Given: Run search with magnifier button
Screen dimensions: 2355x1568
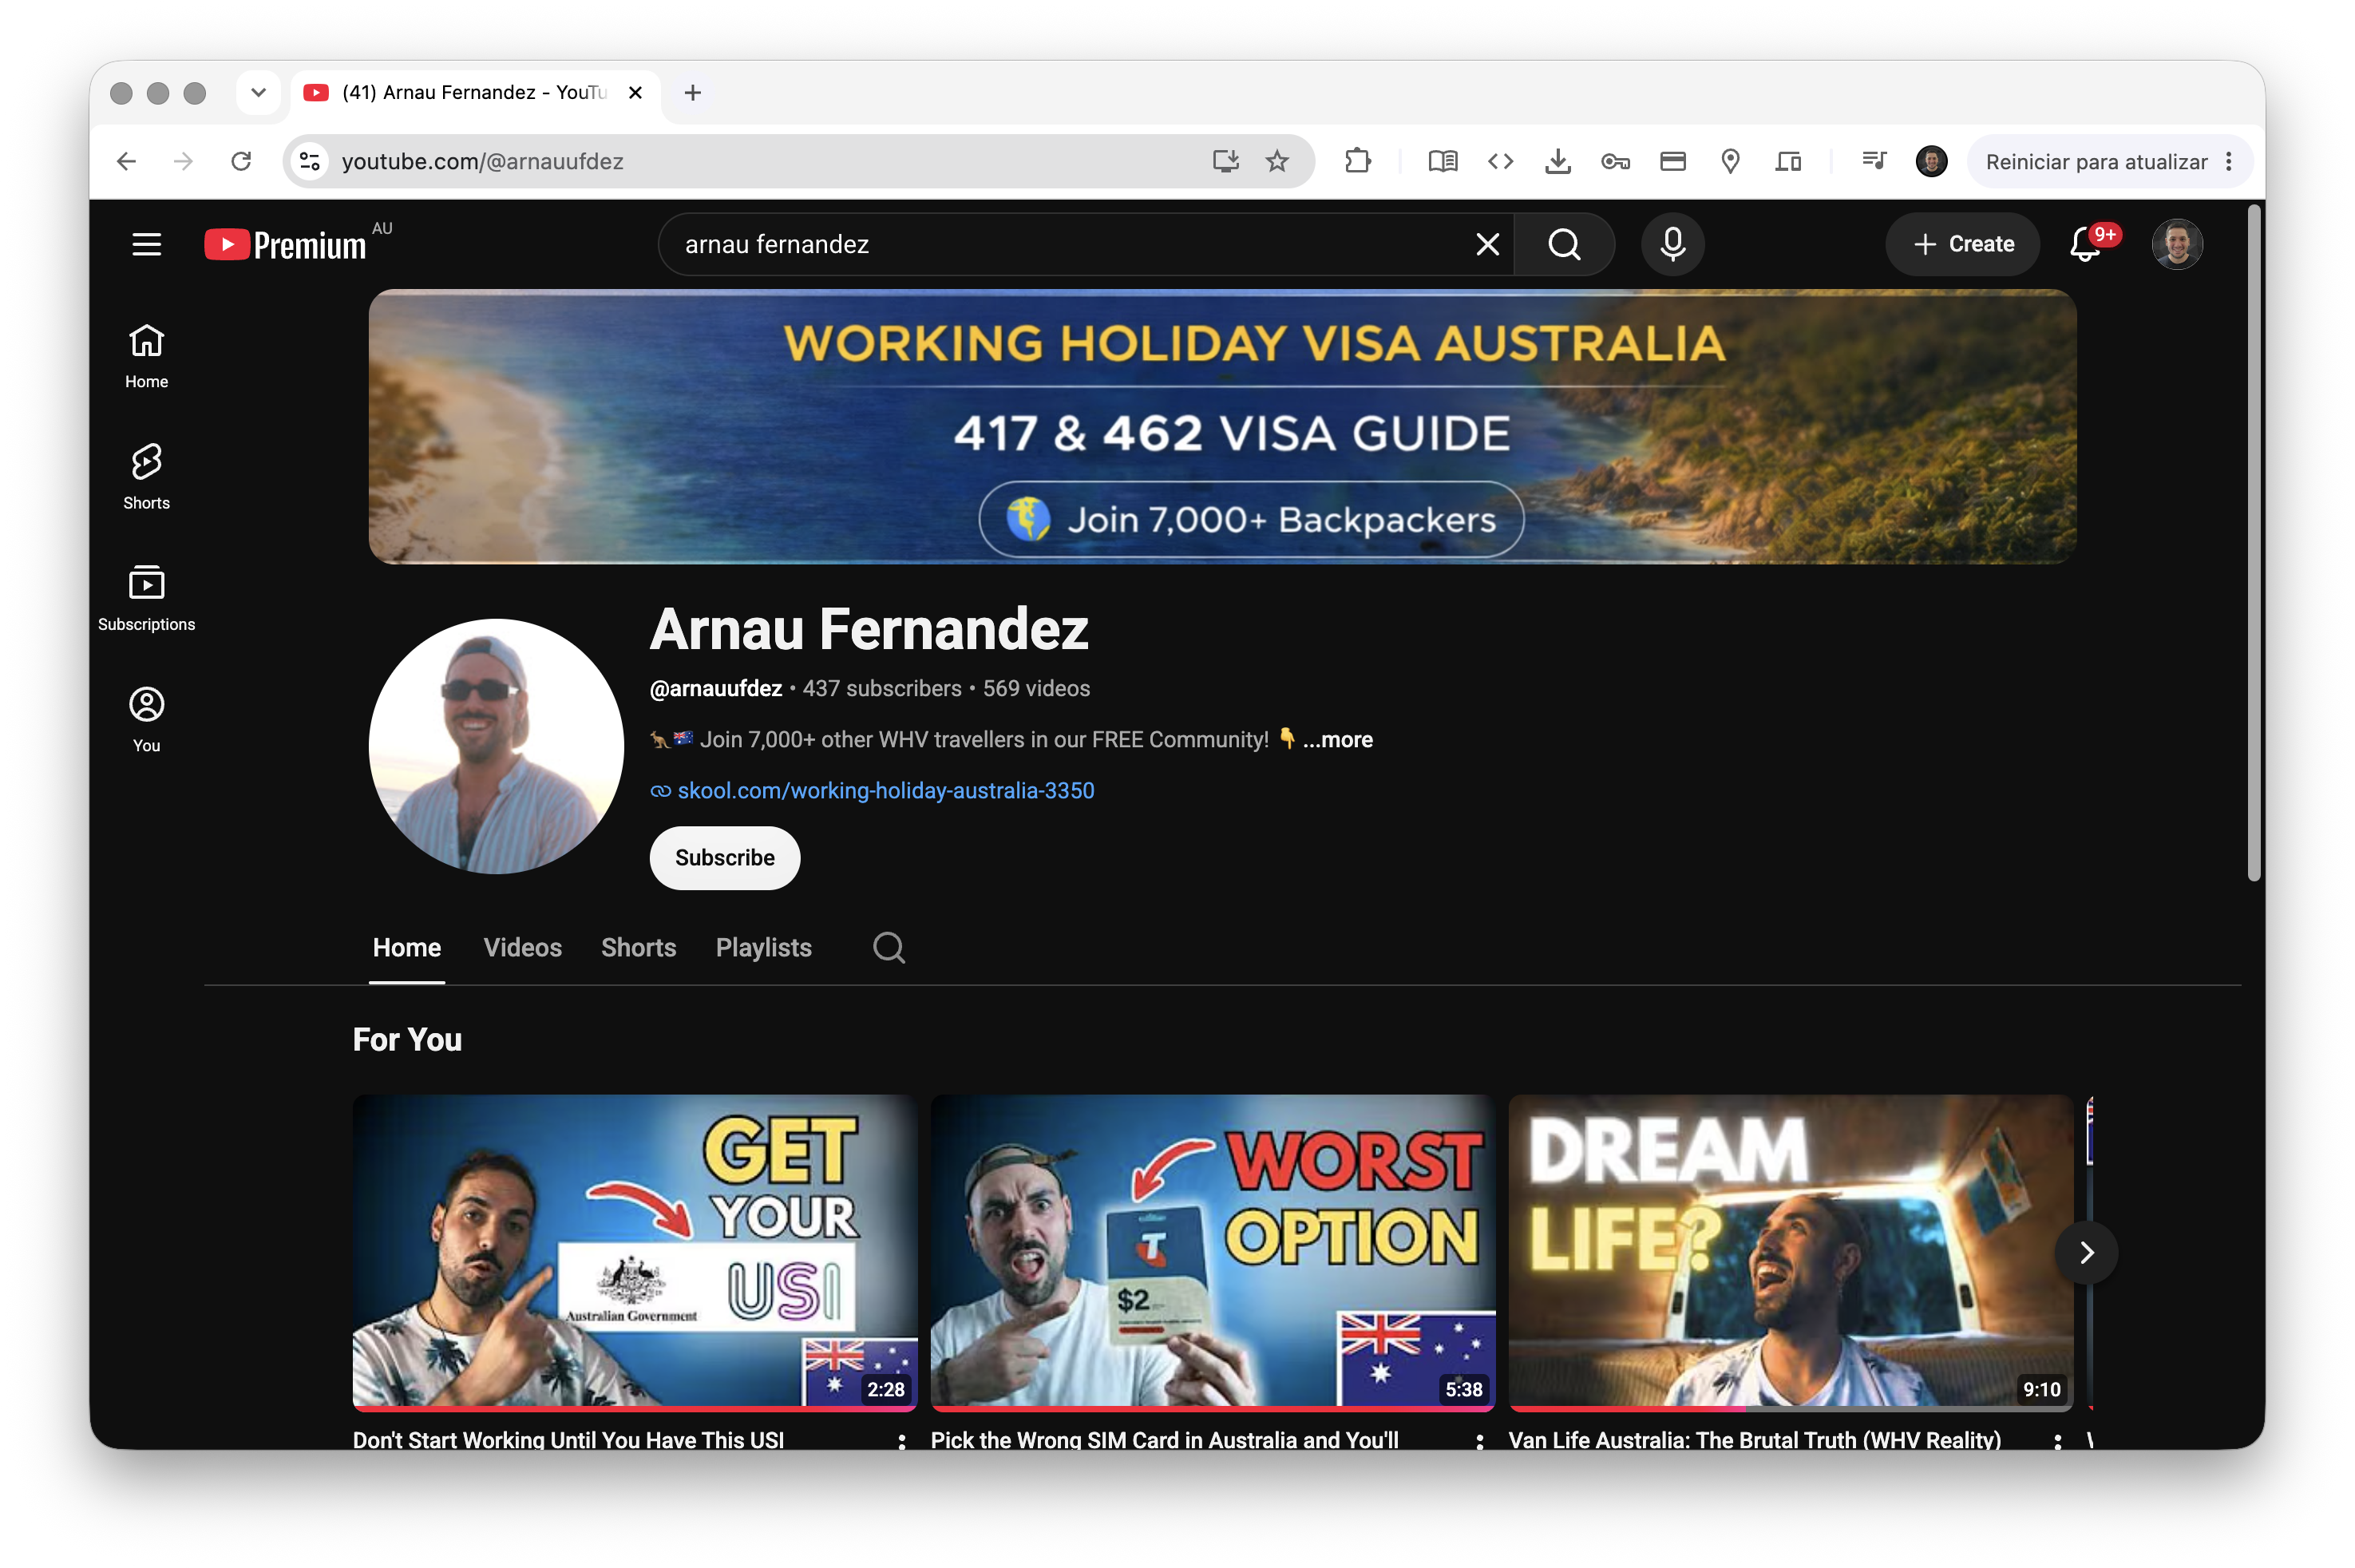Looking at the screenshot, I should (x=1564, y=244).
